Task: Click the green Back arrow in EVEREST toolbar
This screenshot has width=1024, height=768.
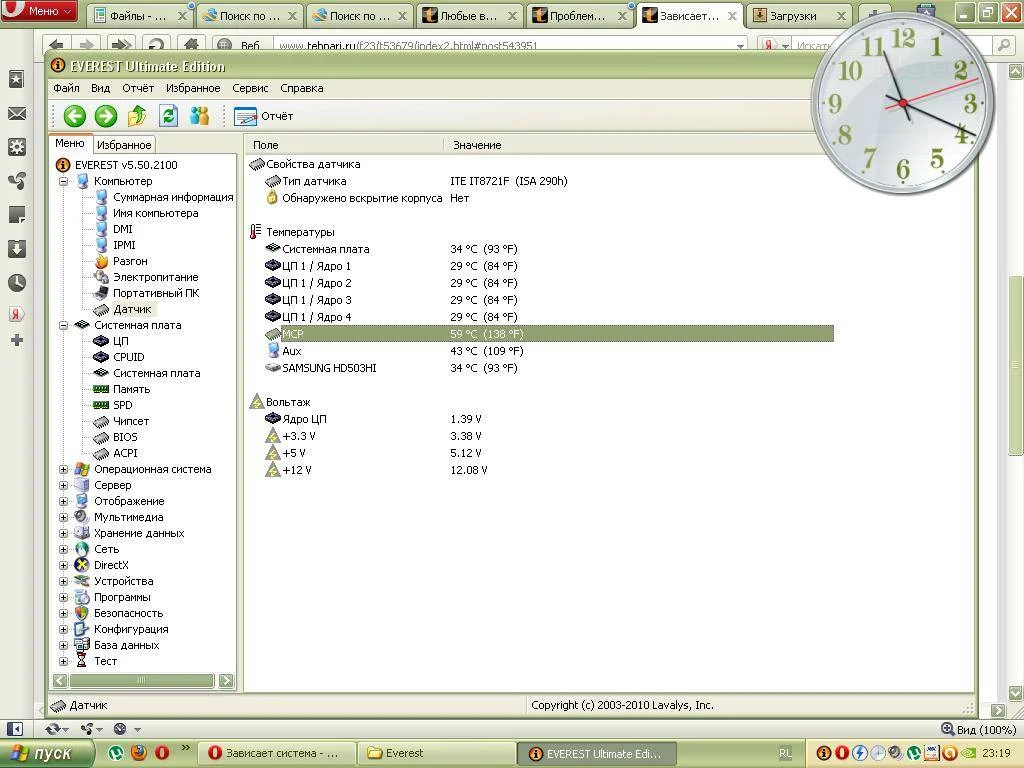Action: coord(74,116)
